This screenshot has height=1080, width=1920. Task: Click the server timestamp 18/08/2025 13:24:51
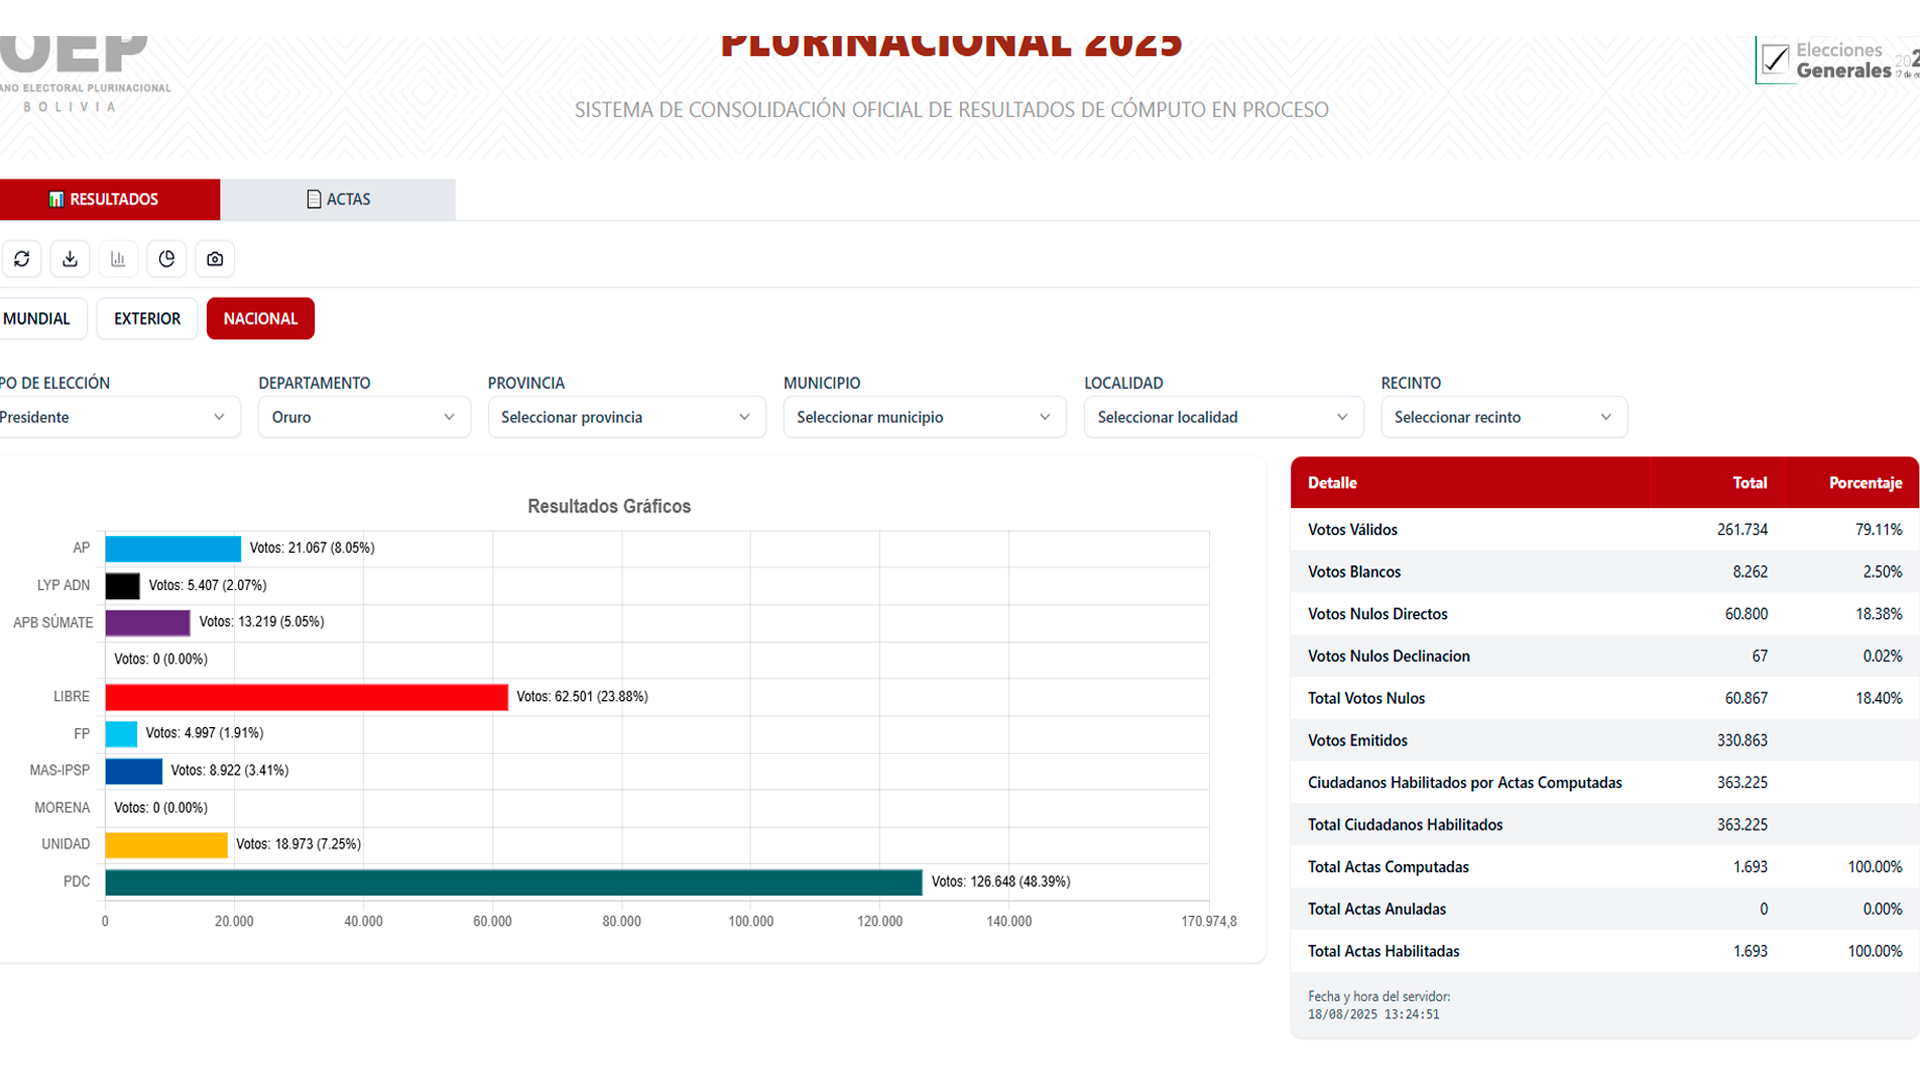click(x=1373, y=1015)
